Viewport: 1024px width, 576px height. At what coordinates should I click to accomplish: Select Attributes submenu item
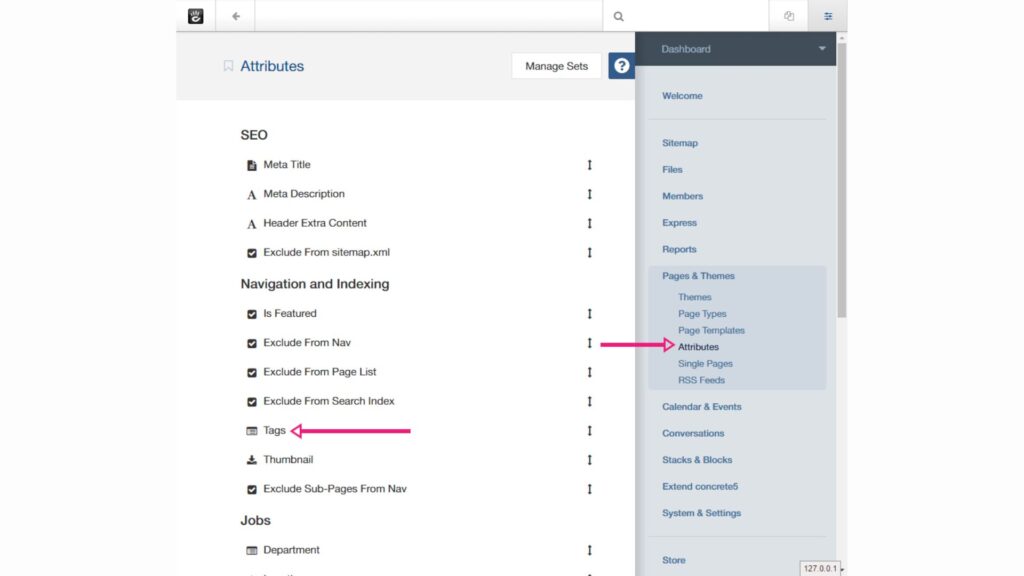point(698,347)
